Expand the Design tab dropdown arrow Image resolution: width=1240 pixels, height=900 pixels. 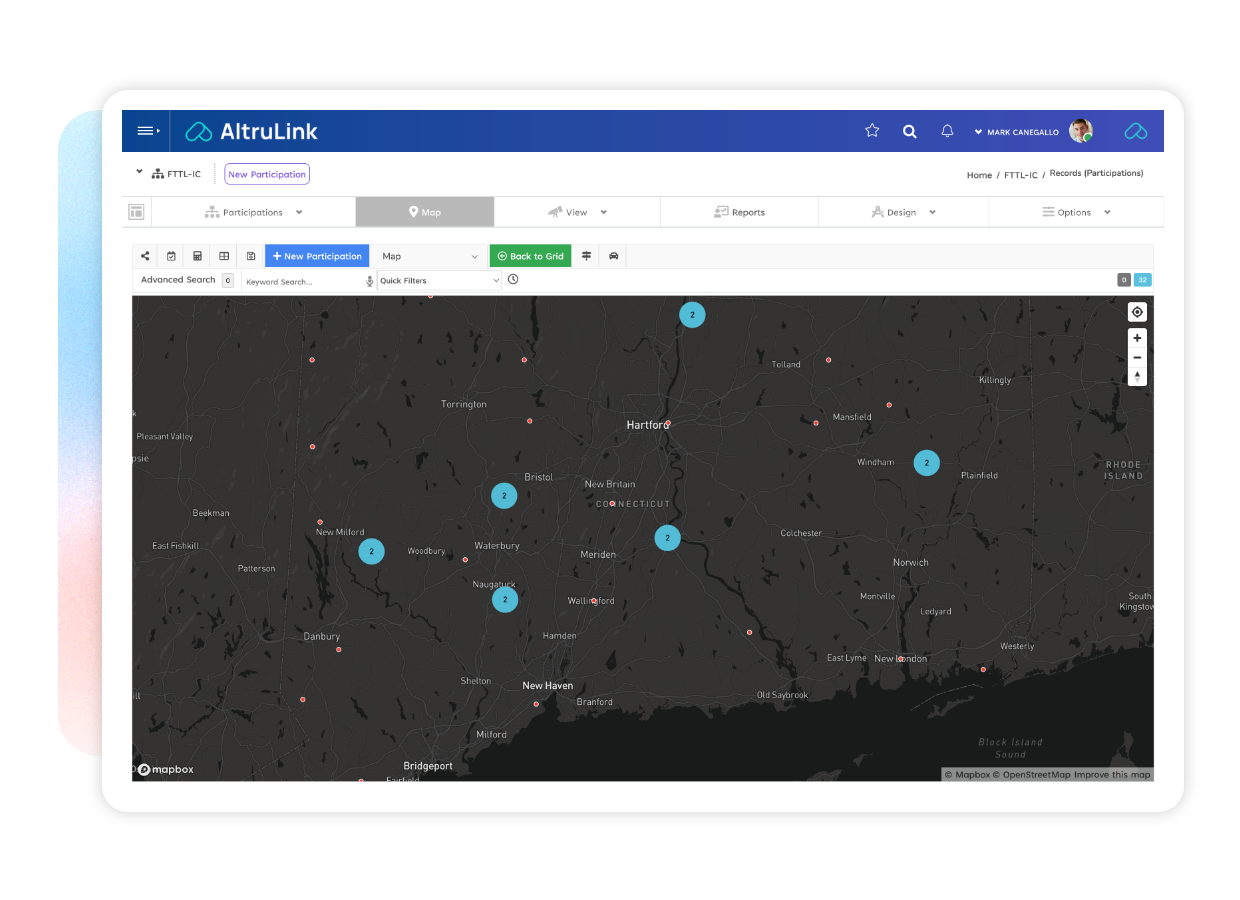[x=932, y=212]
